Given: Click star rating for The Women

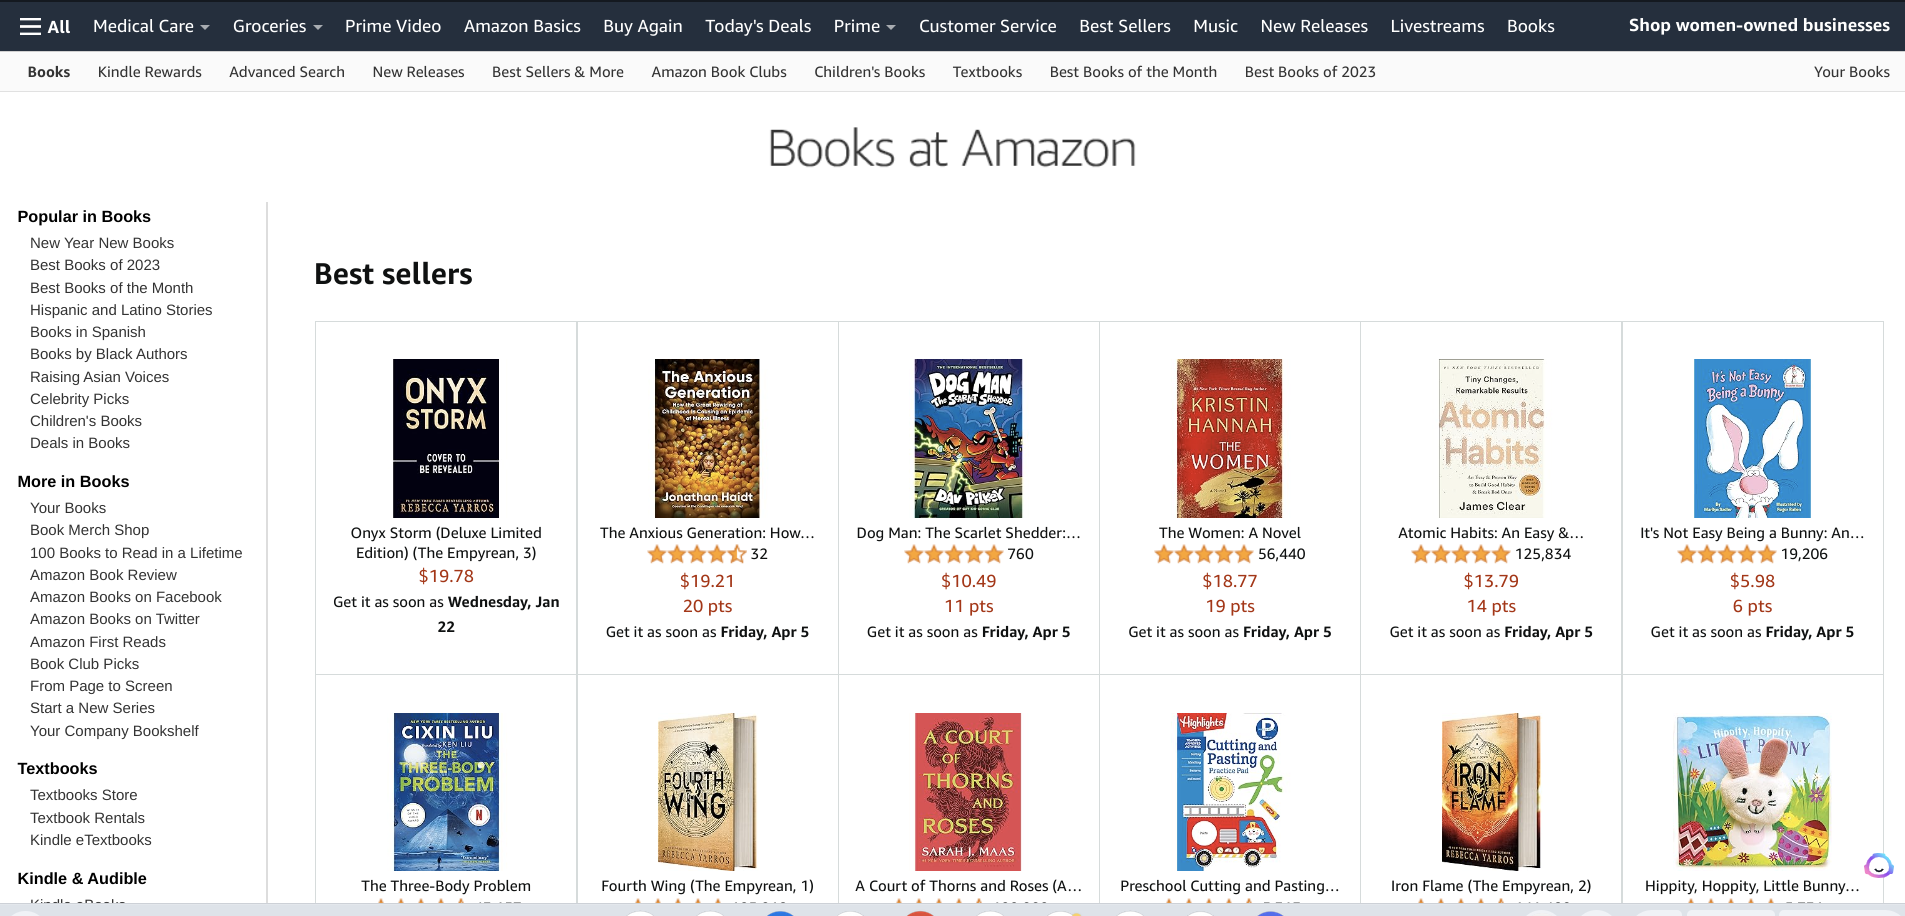Looking at the screenshot, I should [x=1204, y=554].
